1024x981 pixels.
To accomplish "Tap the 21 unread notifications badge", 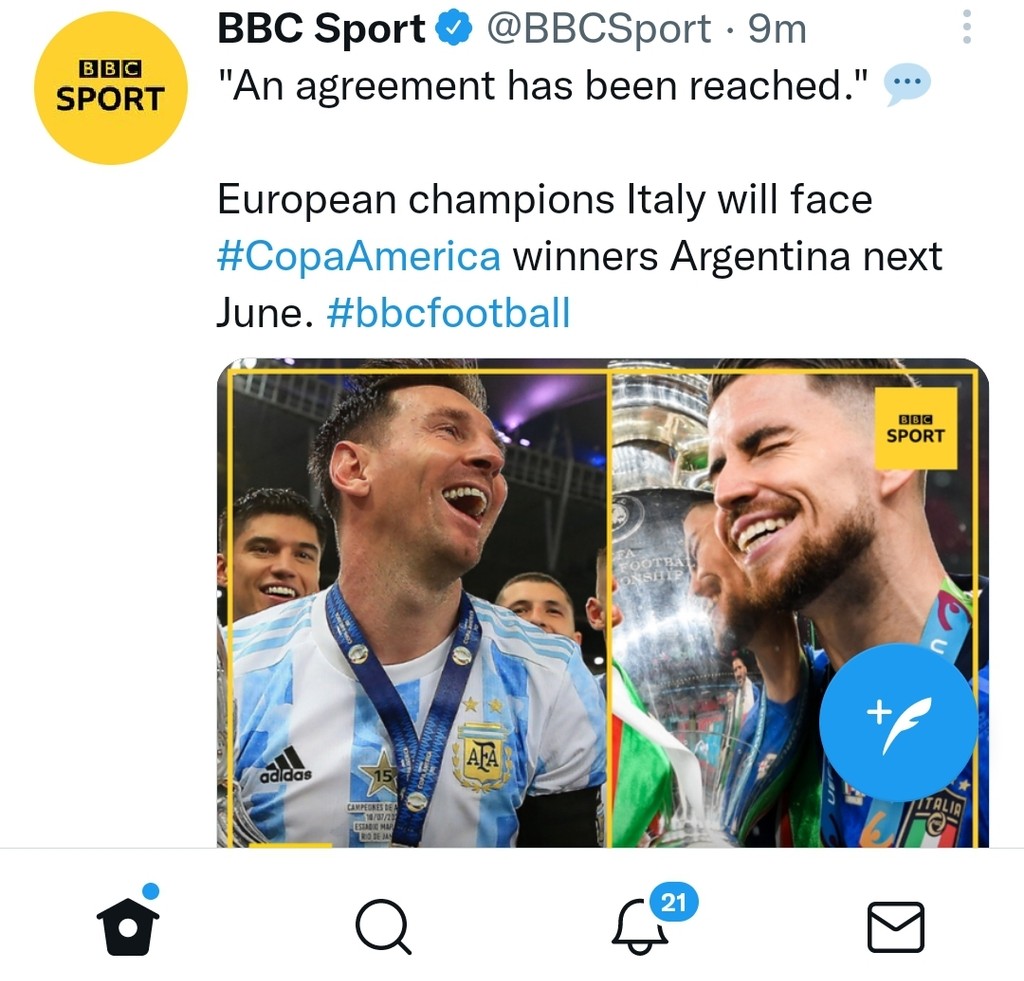I will pos(674,903).
